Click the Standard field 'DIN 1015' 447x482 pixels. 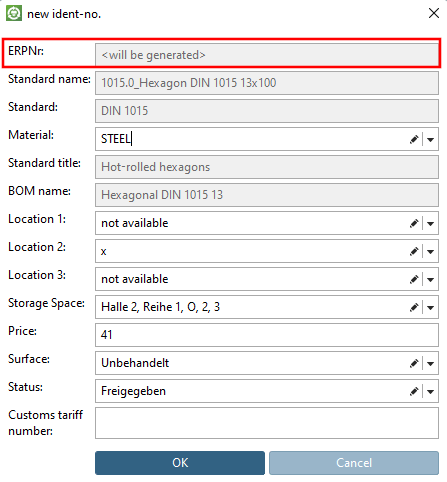[x=267, y=111]
